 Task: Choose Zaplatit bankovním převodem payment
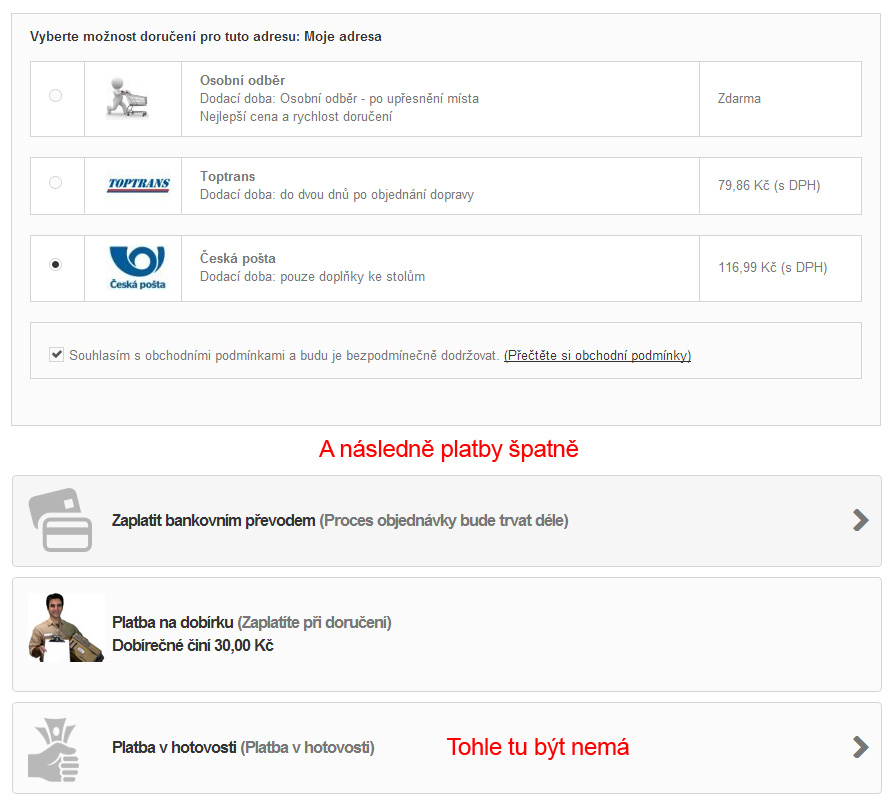(x=447, y=521)
